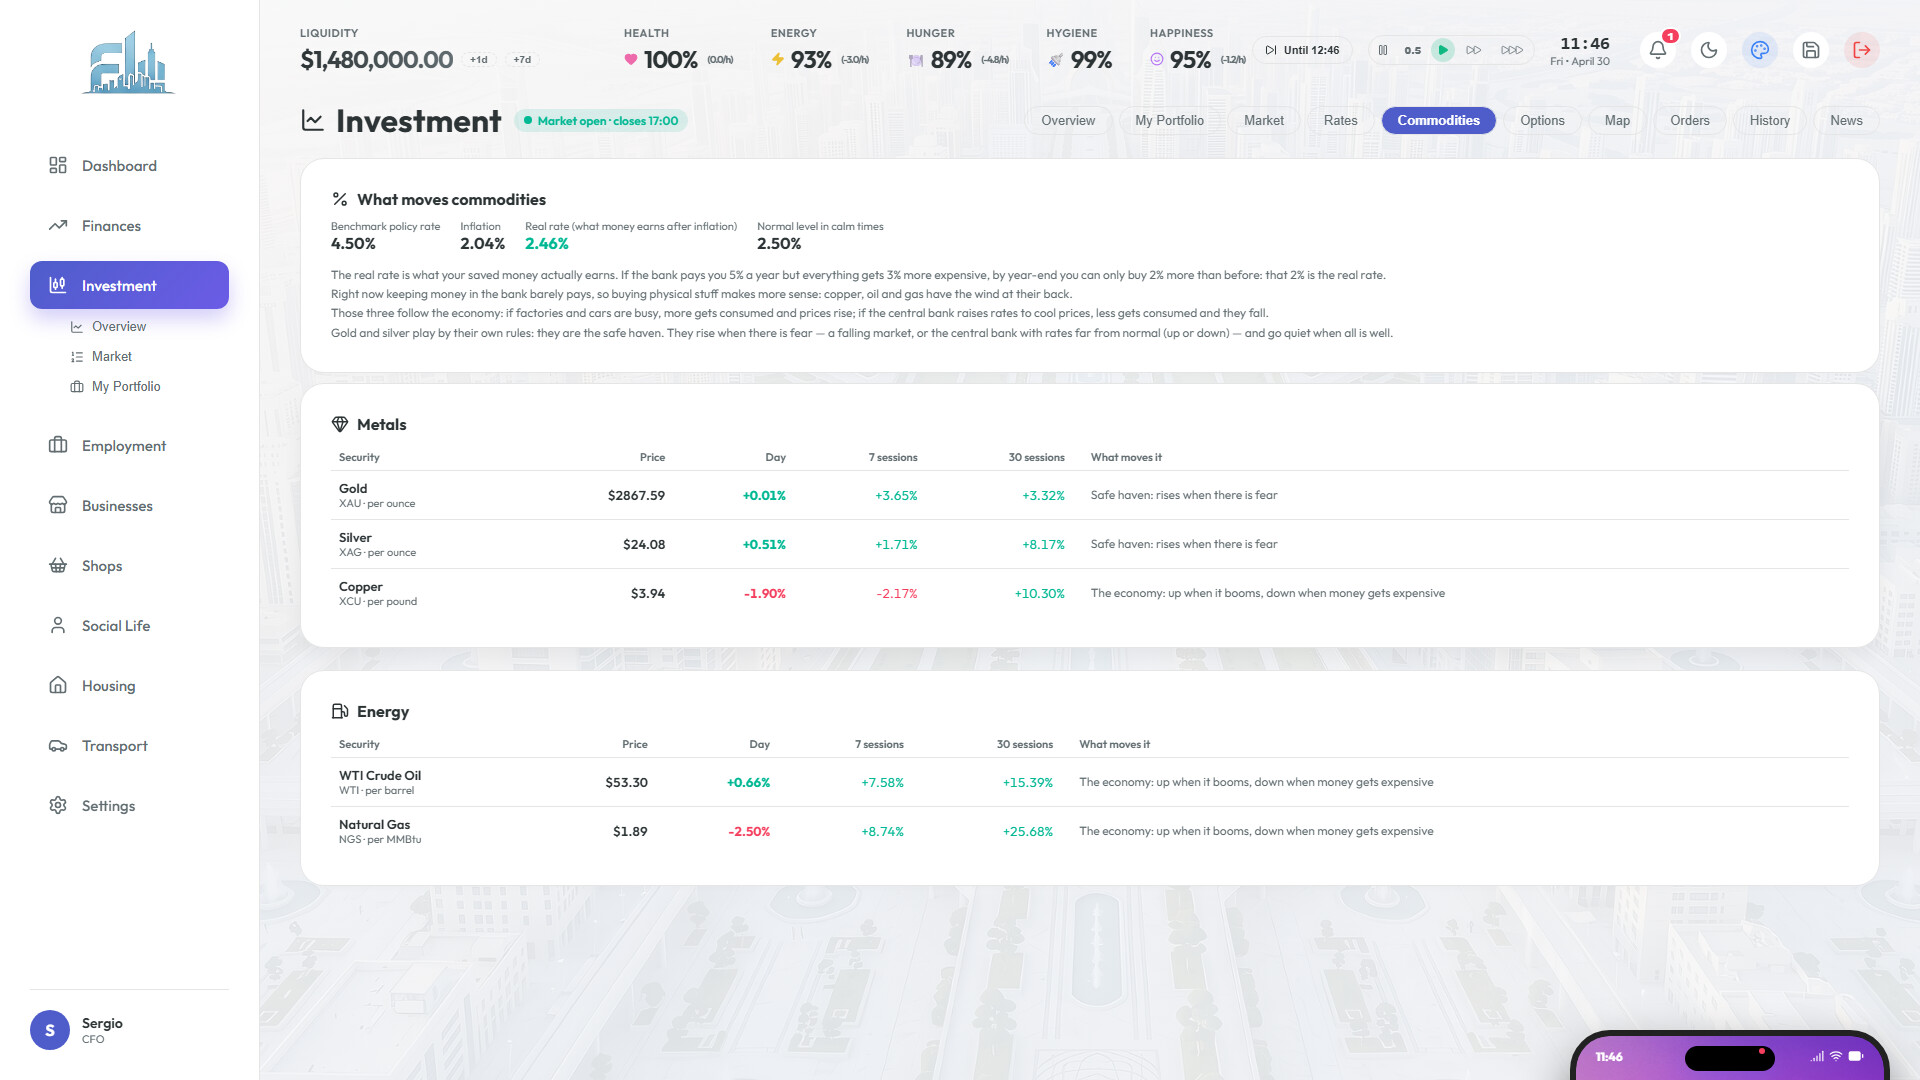Open Settings in sidebar
Screen dimensions: 1920x1080
pos(129,806)
